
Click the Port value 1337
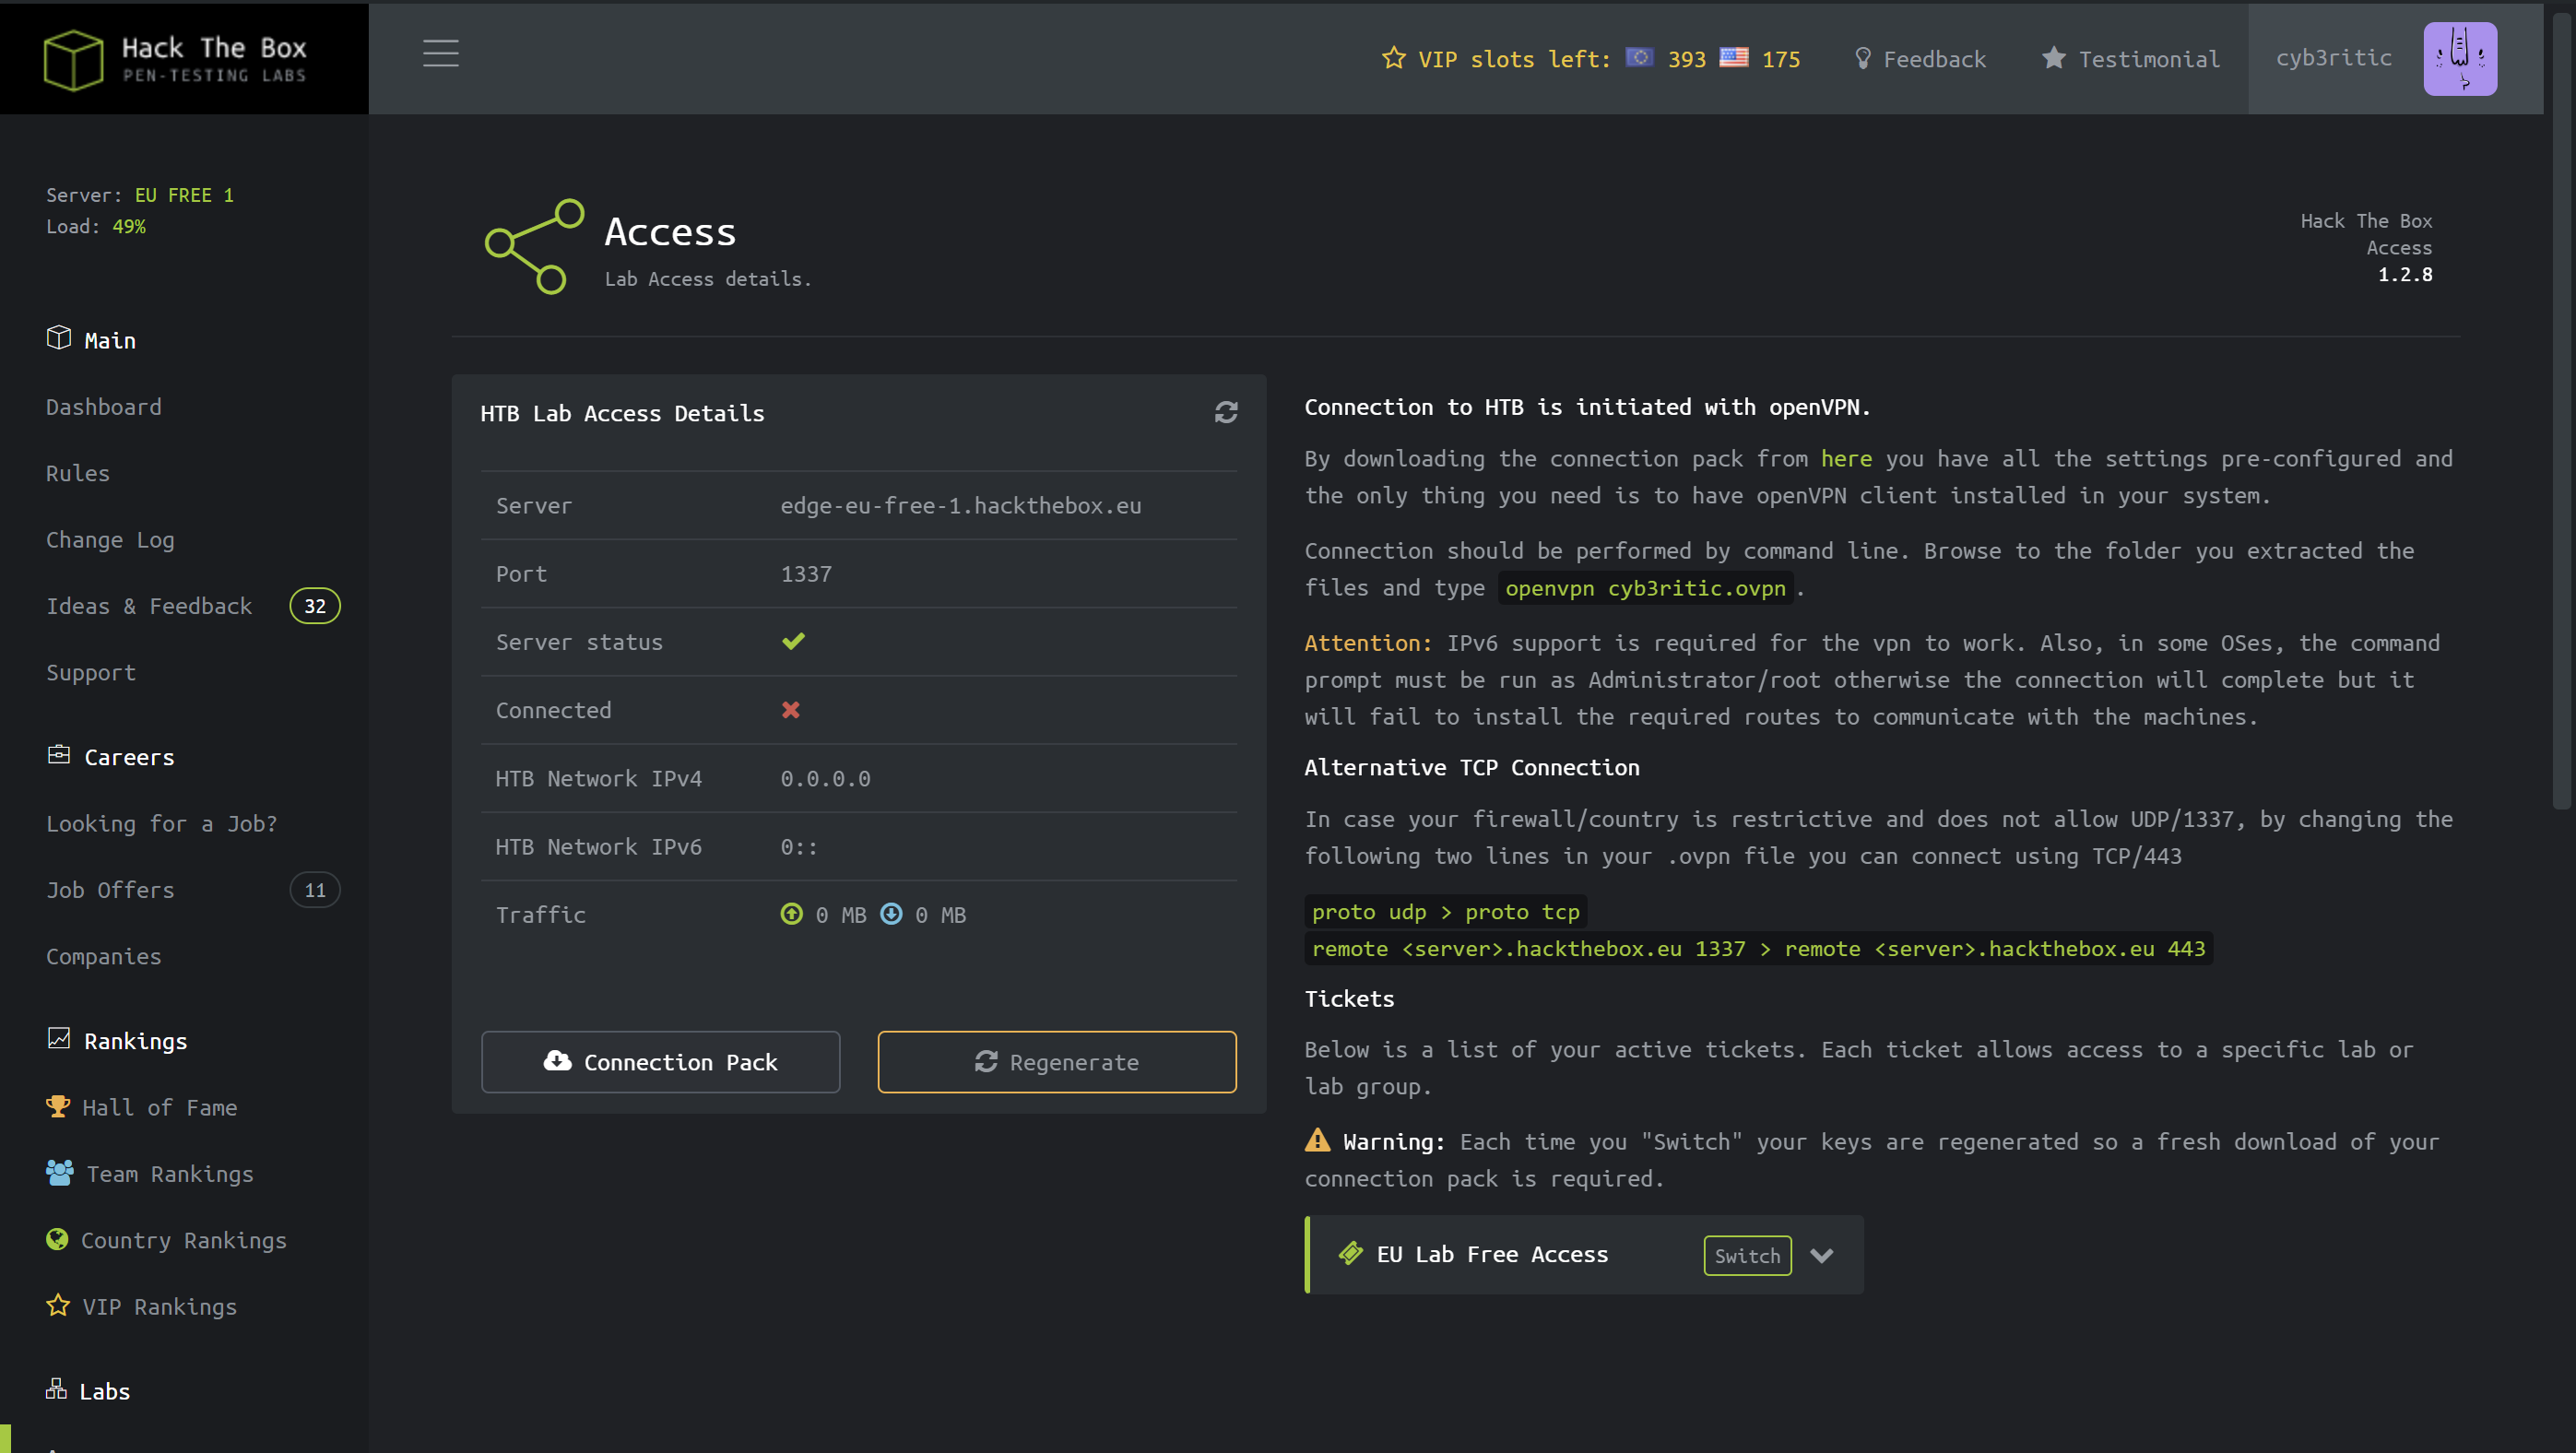point(806,574)
